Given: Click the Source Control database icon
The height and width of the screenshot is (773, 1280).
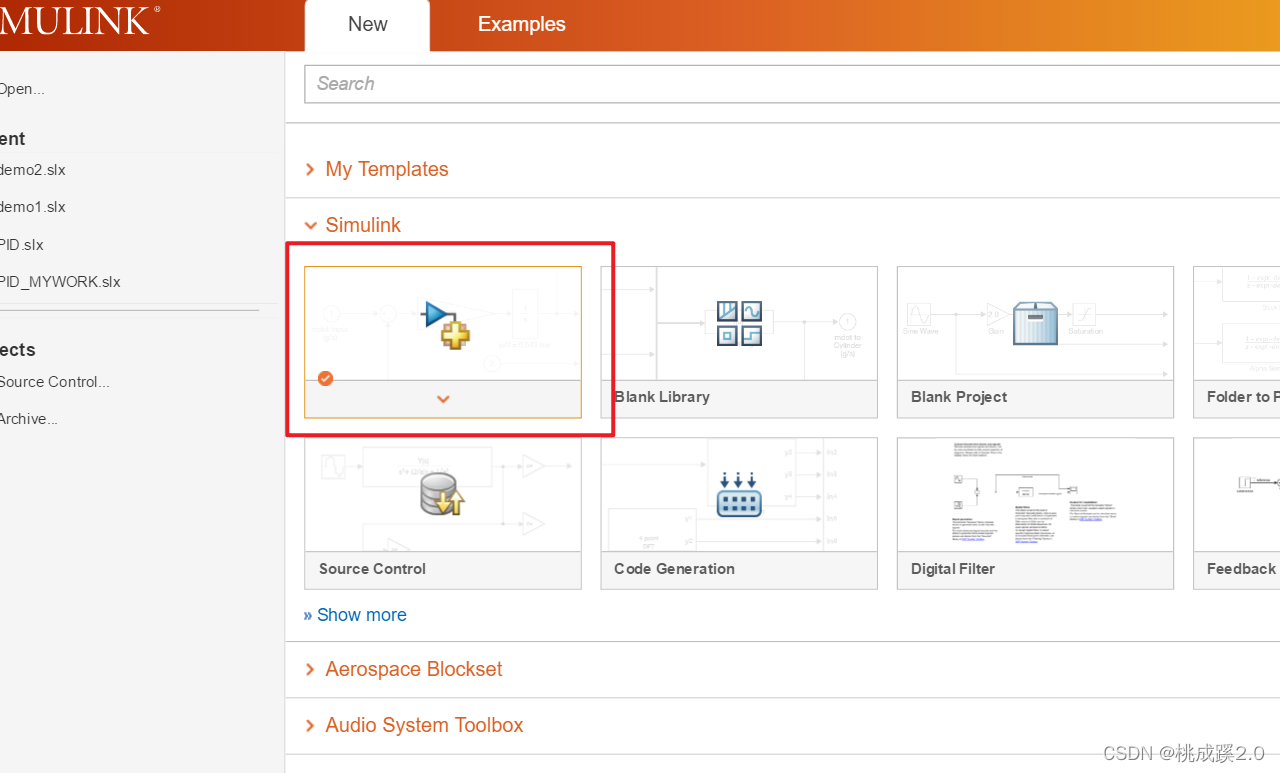Looking at the screenshot, I should coord(442,494).
